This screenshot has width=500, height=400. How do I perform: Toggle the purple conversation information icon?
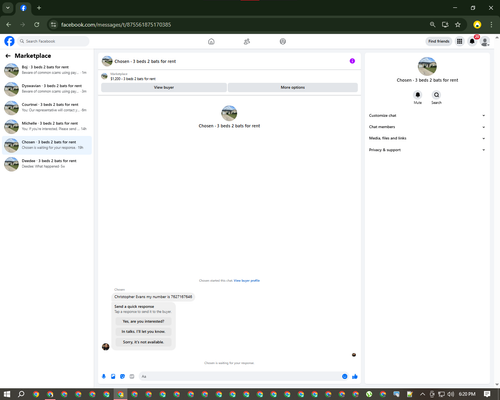tap(352, 61)
